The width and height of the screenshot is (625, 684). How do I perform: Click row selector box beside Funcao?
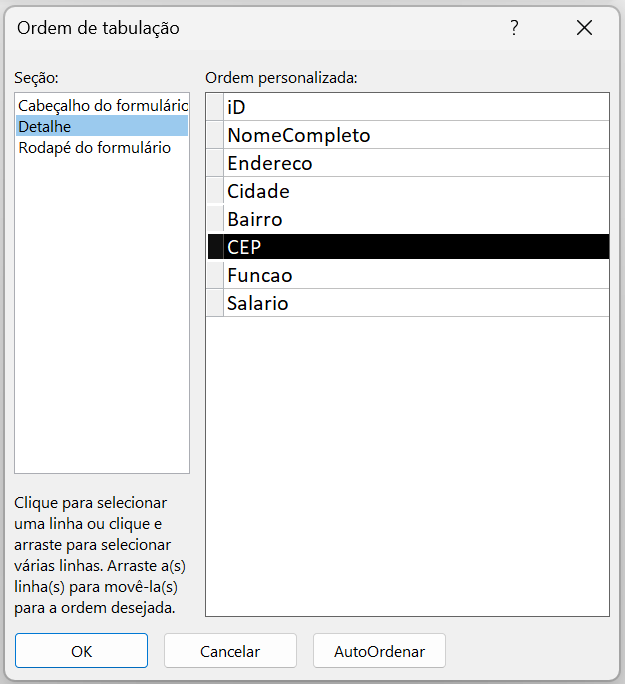pos(215,275)
